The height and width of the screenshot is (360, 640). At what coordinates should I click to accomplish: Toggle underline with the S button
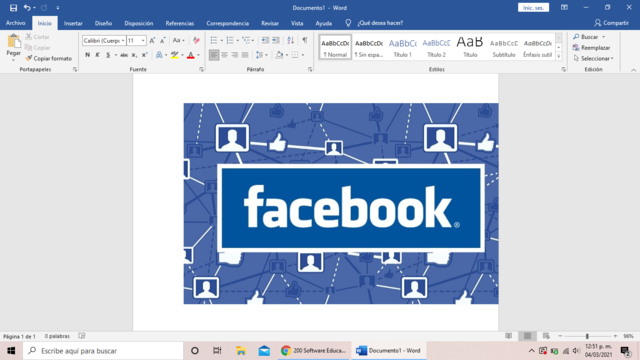pos(108,55)
